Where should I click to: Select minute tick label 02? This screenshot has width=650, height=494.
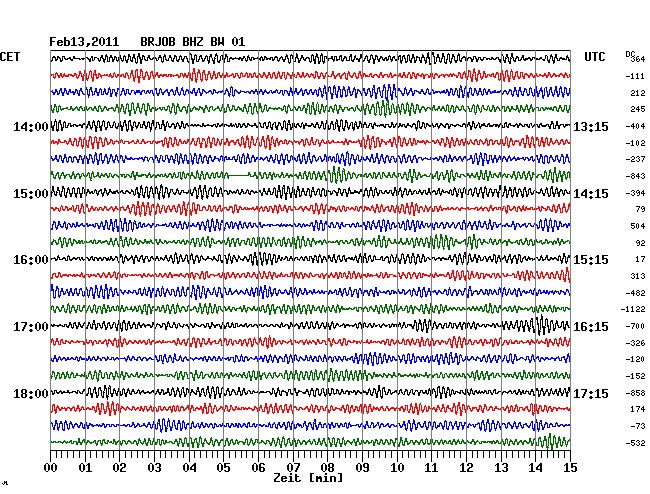point(119,467)
